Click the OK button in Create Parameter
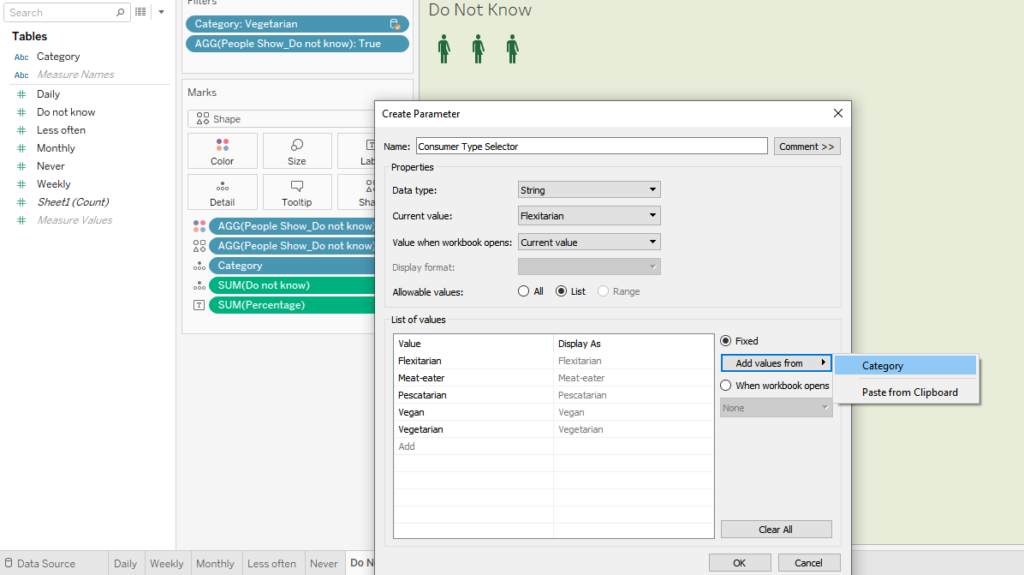Viewport: 1024px width, 575px height. [x=739, y=563]
